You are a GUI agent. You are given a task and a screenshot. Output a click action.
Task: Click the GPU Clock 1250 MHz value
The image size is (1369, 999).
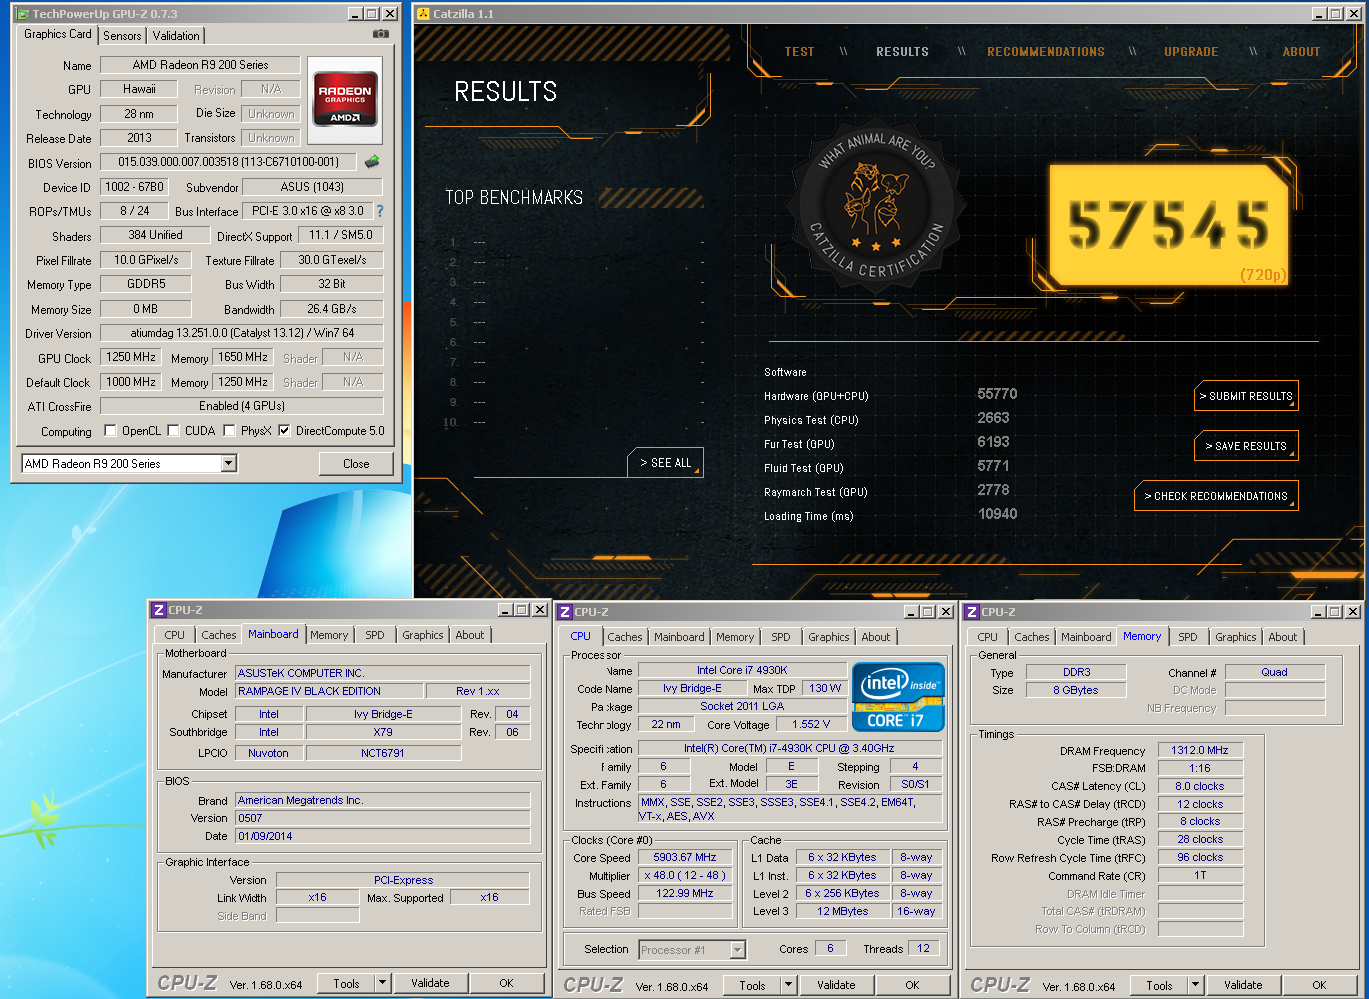131,357
